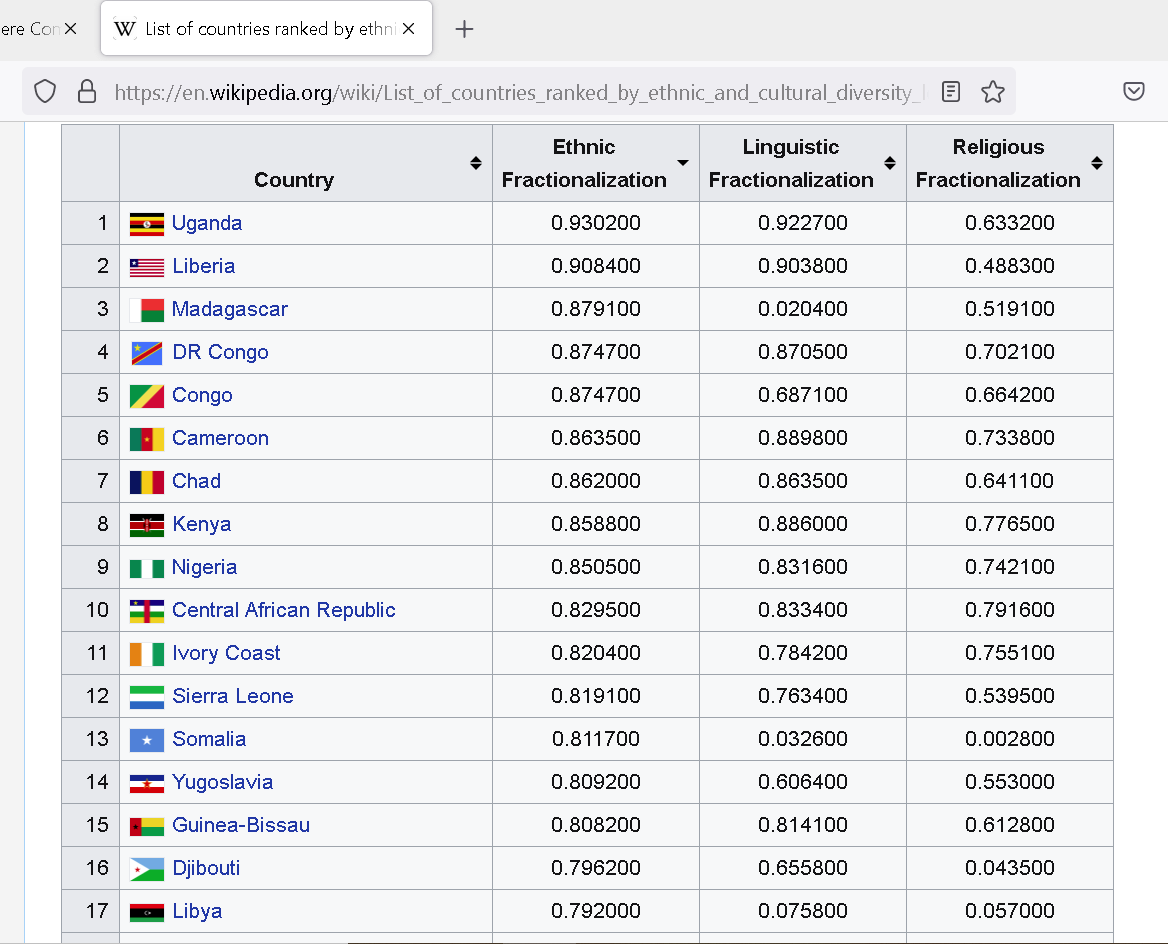
Task: Click the site security padlock icon
Action: tap(87, 92)
